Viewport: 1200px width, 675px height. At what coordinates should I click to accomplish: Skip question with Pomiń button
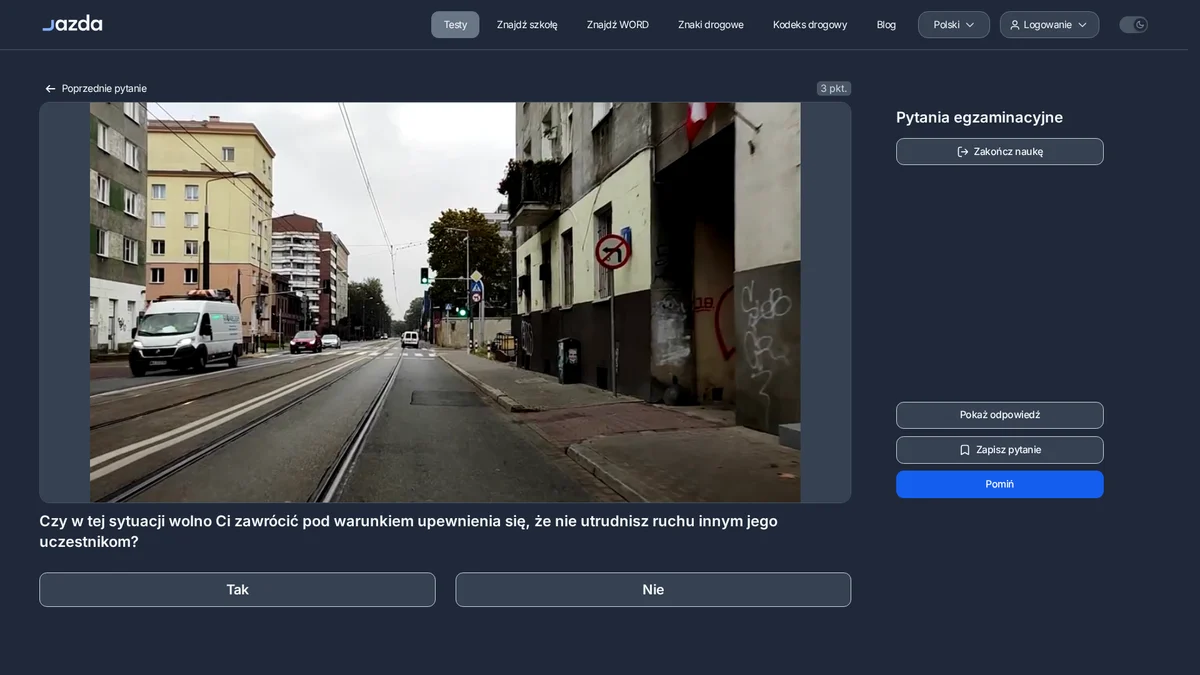pyautogui.click(x=1000, y=484)
